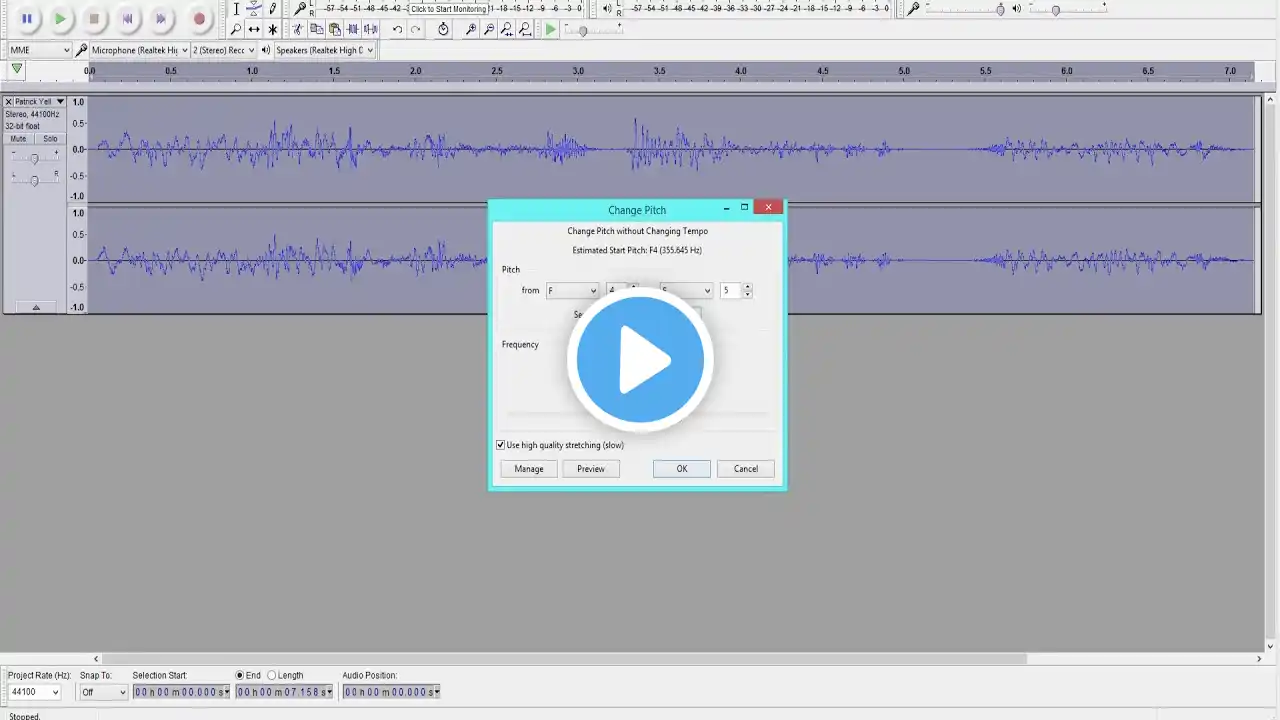Open the MME audio host dropdown
Screen dimensions: 1280x720
[x=39, y=50]
